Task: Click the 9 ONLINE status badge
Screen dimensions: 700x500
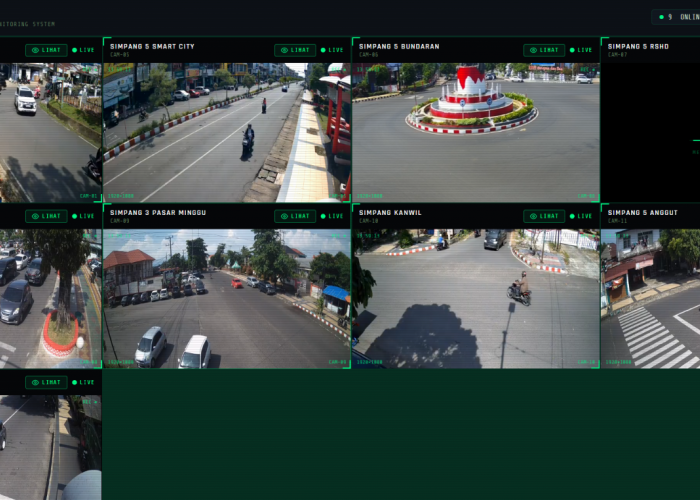Action: click(x=676, y=17)
